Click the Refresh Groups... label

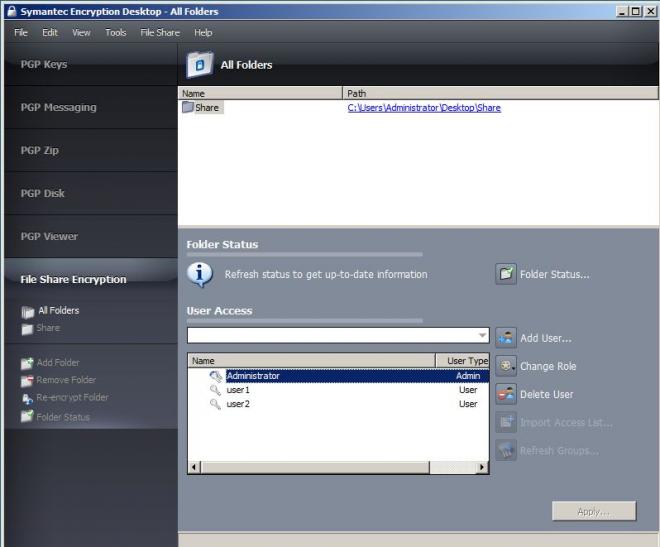click(x=559, y=451)
